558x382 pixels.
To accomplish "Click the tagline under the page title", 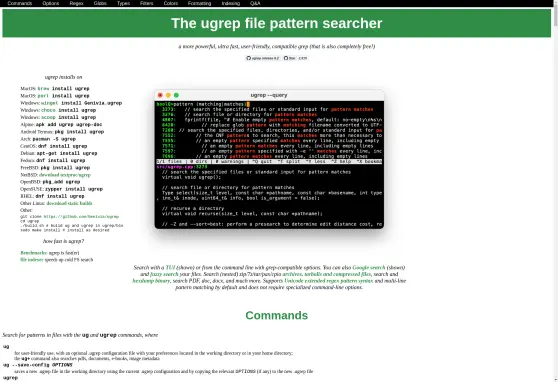I will point(277,46).
